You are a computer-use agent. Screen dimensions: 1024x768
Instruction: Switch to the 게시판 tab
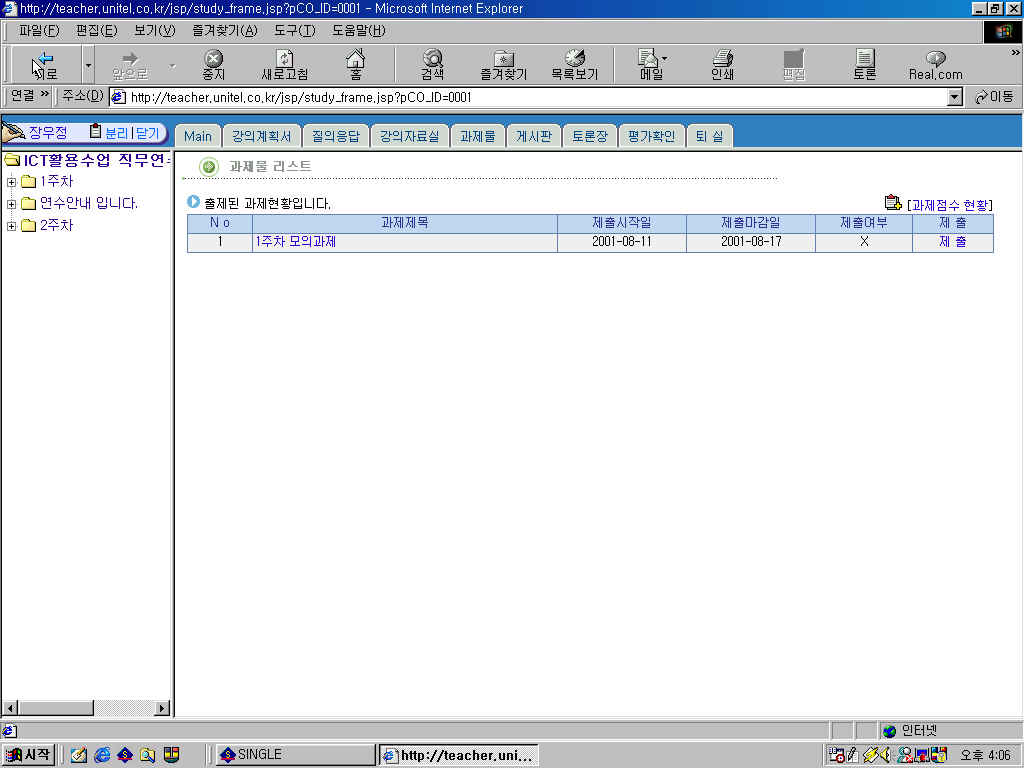coord(532,136)
